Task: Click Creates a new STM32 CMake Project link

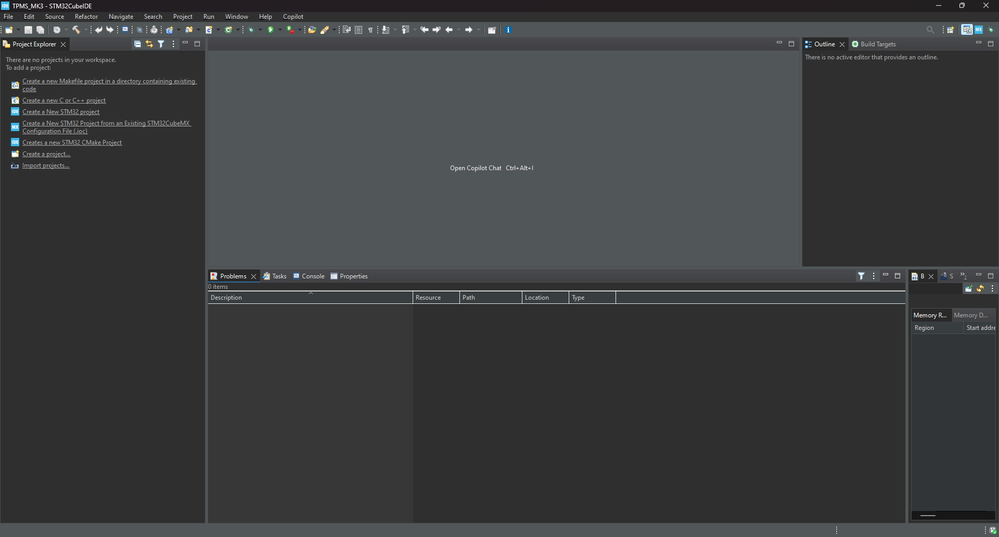Action: click(x=72, y=142)
